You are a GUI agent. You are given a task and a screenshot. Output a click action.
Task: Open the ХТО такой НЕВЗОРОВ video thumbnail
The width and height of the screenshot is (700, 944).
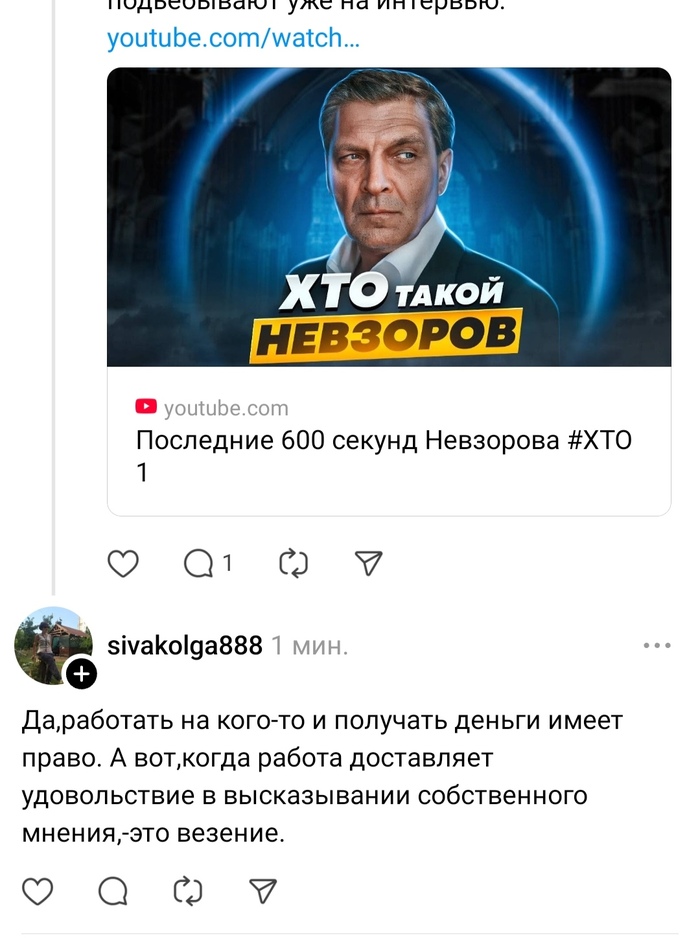click(x=389, y=217)
